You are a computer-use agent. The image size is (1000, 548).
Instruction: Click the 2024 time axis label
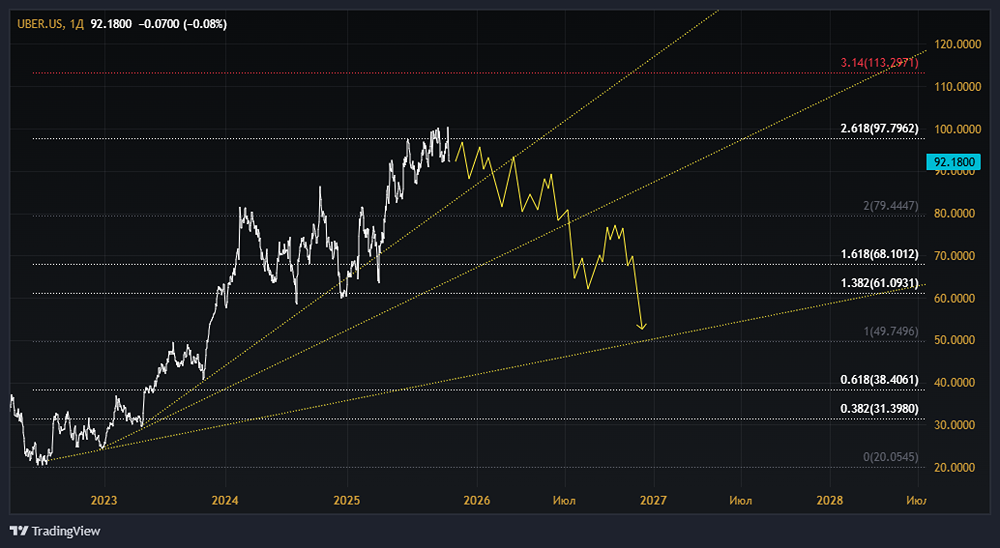click(x=225, y=500)
